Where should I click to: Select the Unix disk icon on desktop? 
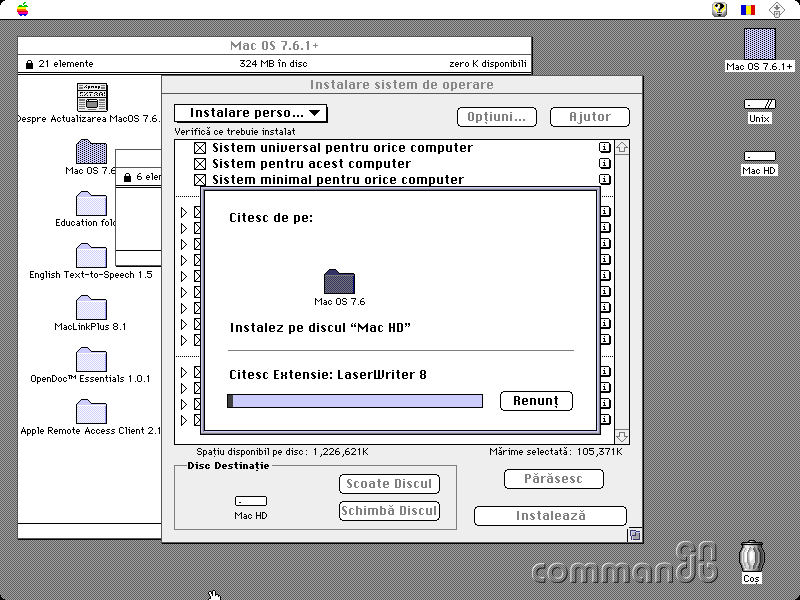coord(759,104)
